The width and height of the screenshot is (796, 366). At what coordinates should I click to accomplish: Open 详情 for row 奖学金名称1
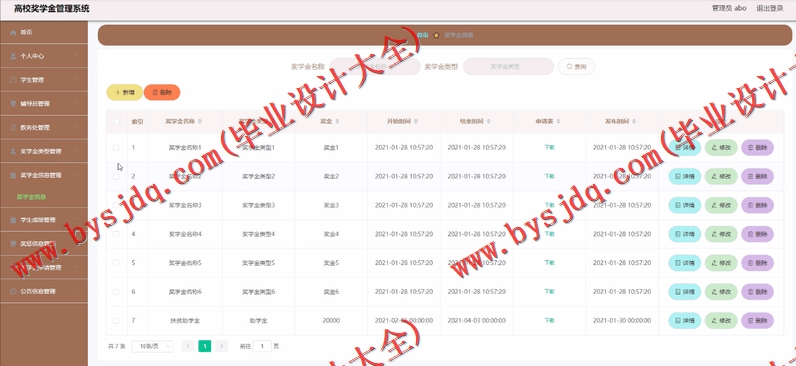[x=684, y=148]
